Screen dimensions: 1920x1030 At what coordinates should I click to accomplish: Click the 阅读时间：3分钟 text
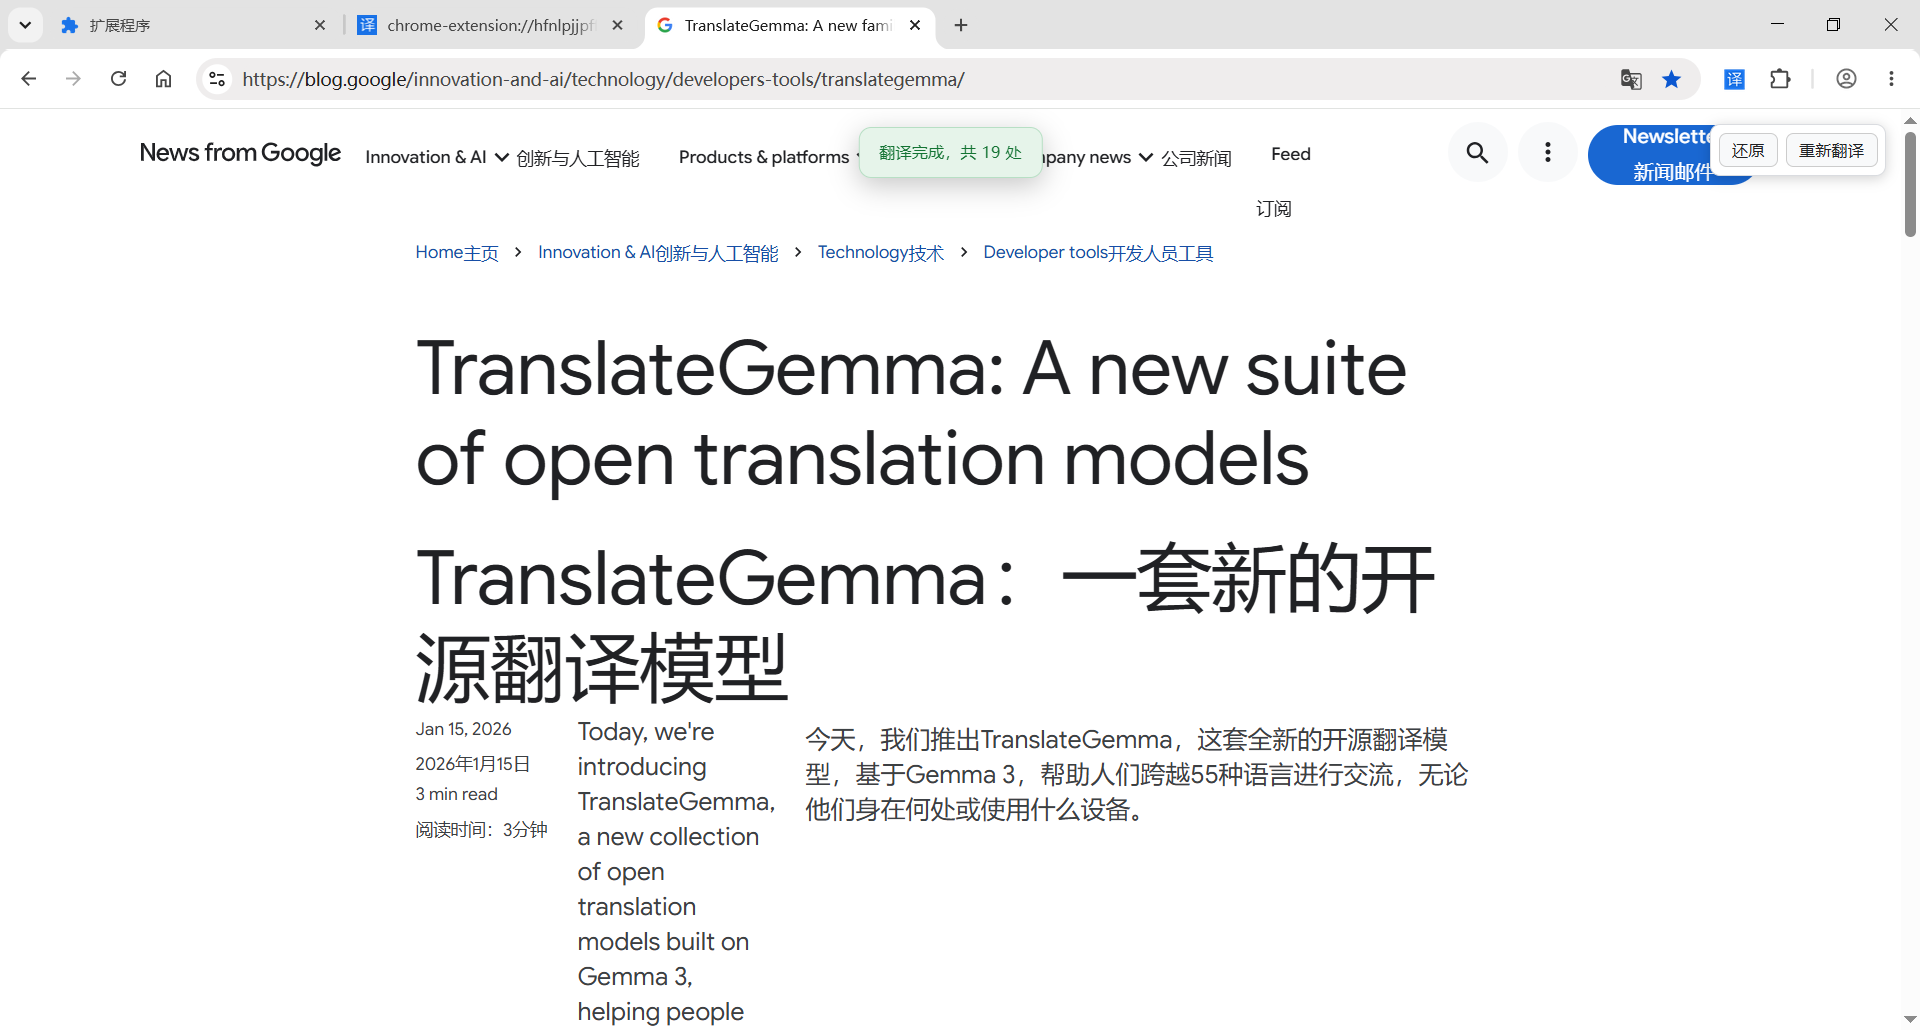tap(481, 829)
